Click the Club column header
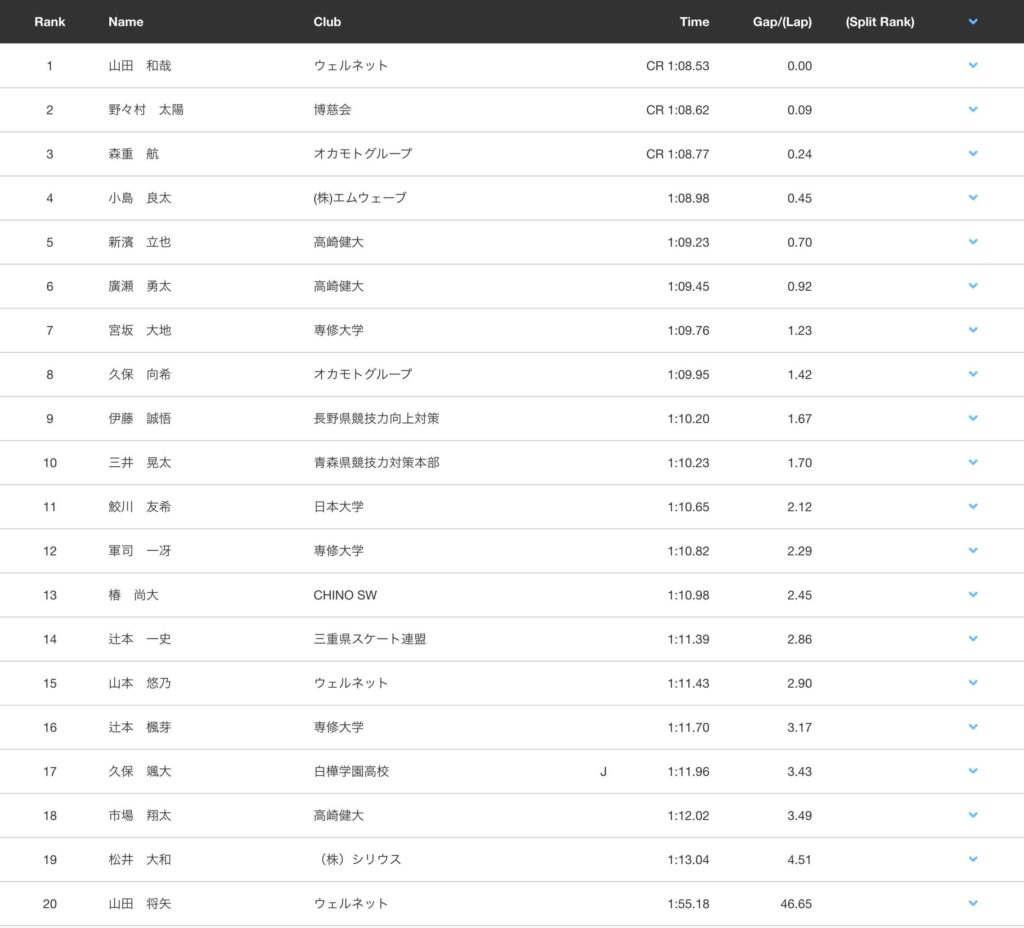 click(x=327, y=22)
